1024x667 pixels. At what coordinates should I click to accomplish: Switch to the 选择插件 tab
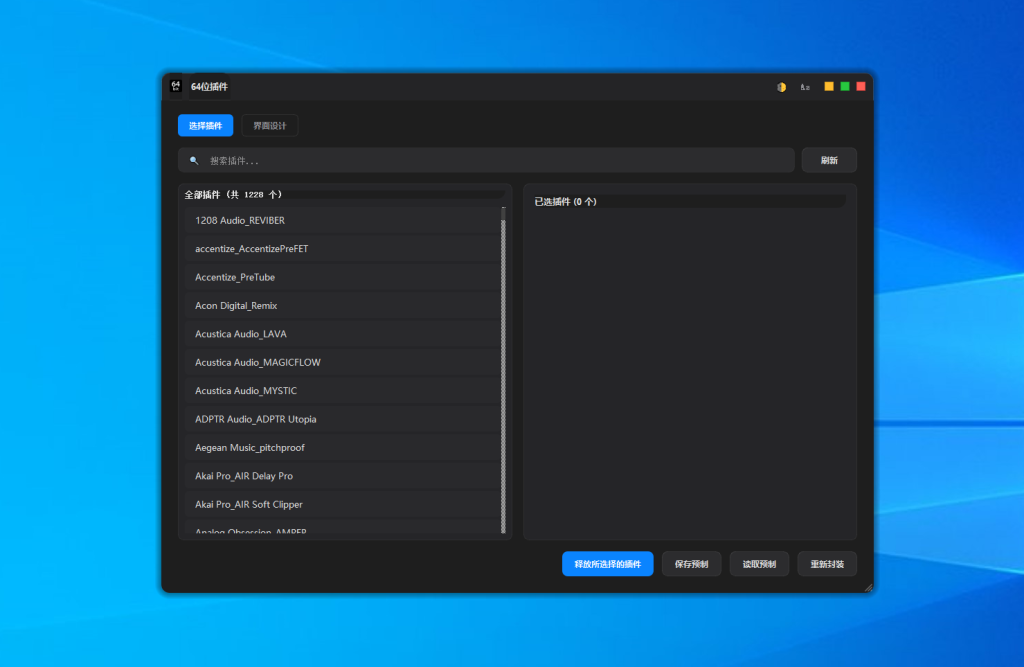(205, 125)
